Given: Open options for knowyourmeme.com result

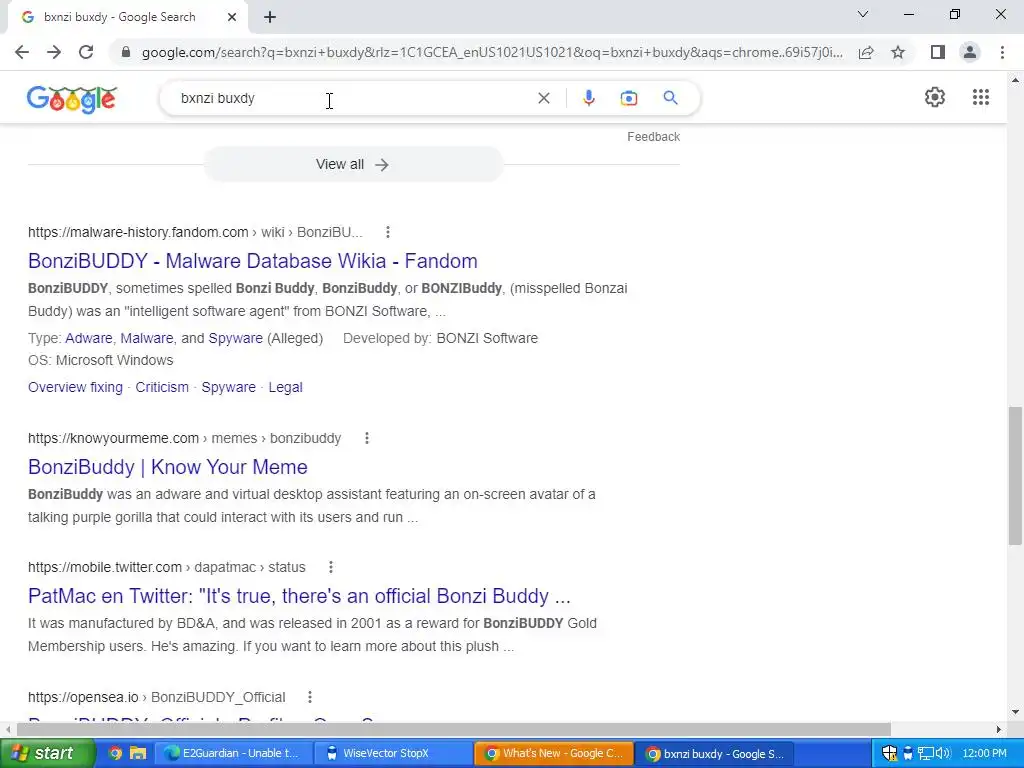Looking at the screenshot, I should 367,438.
